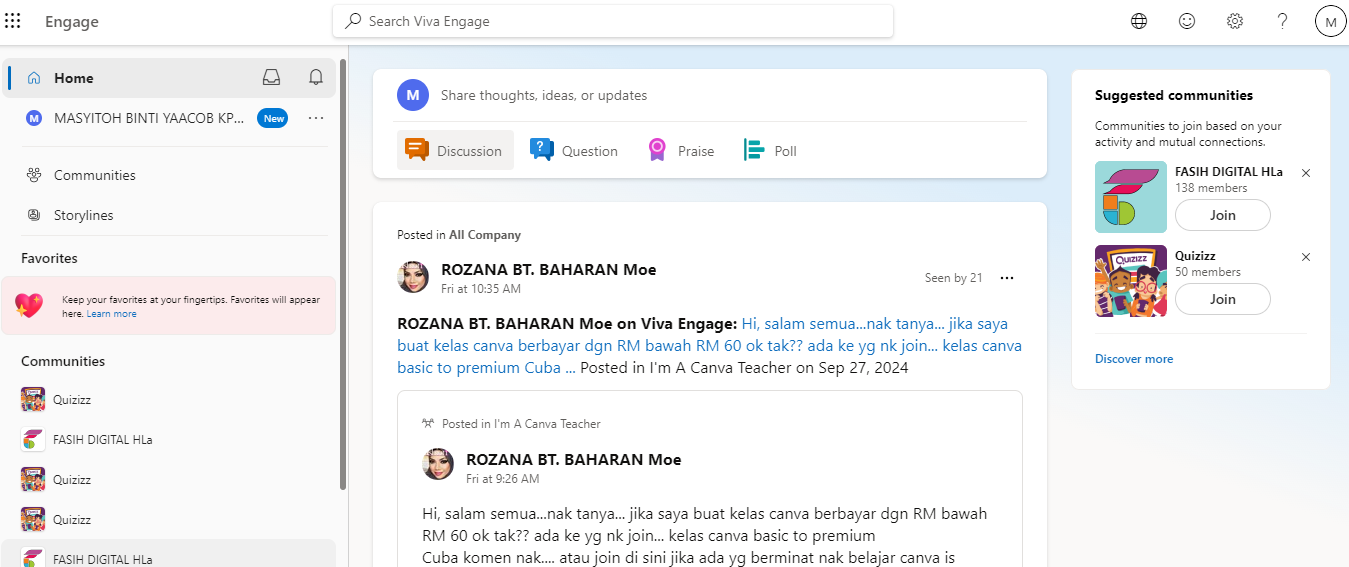Open the notifications bell
The width and height of the screenshot is (1349, 567).
(x=316, y=77)
